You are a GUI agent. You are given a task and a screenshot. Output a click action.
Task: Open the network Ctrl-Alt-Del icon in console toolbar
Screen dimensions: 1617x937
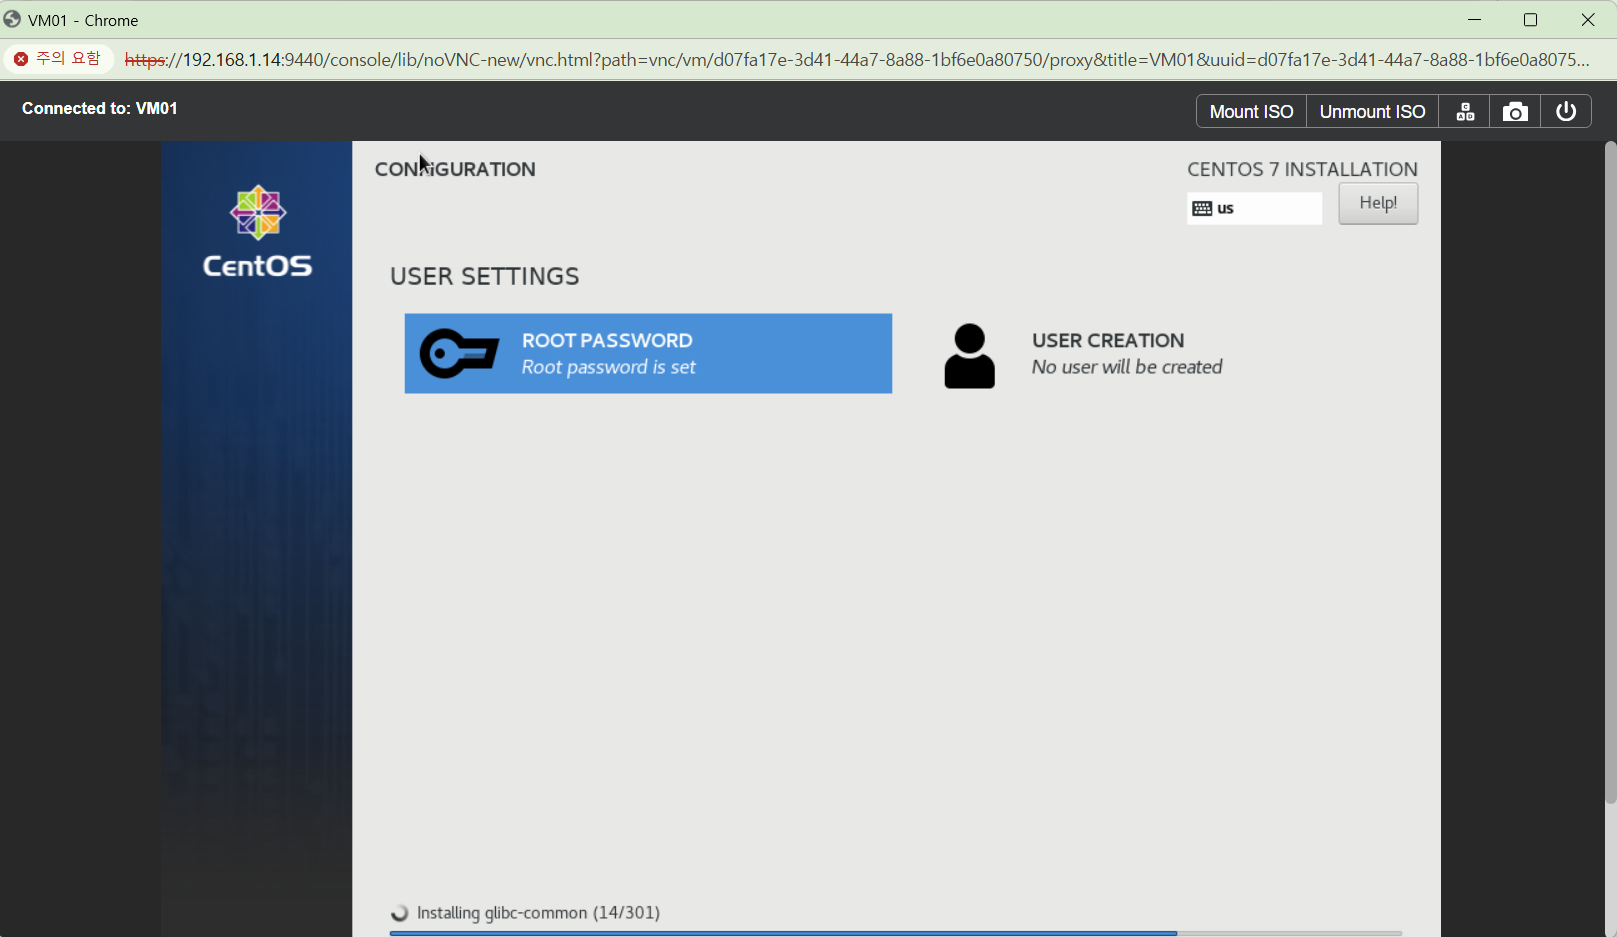(1465, 111)
